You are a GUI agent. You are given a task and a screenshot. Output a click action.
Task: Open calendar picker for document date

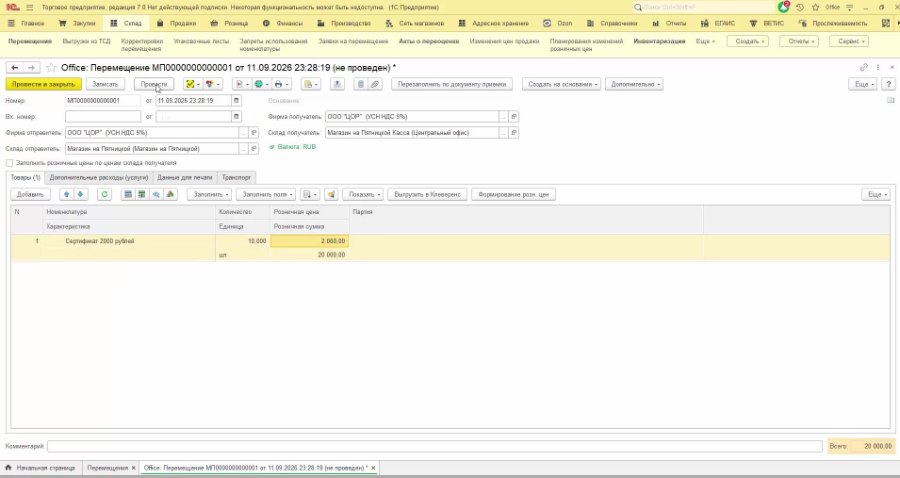point(236,100)
